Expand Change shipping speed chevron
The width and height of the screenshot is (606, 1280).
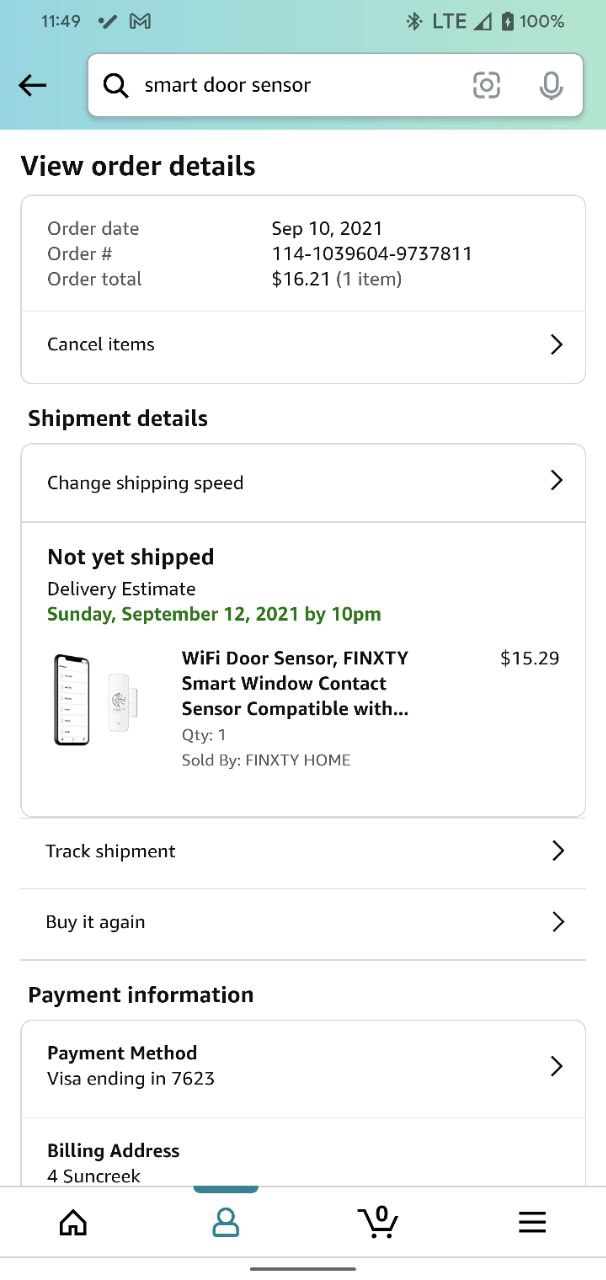[x=557, y=481]
